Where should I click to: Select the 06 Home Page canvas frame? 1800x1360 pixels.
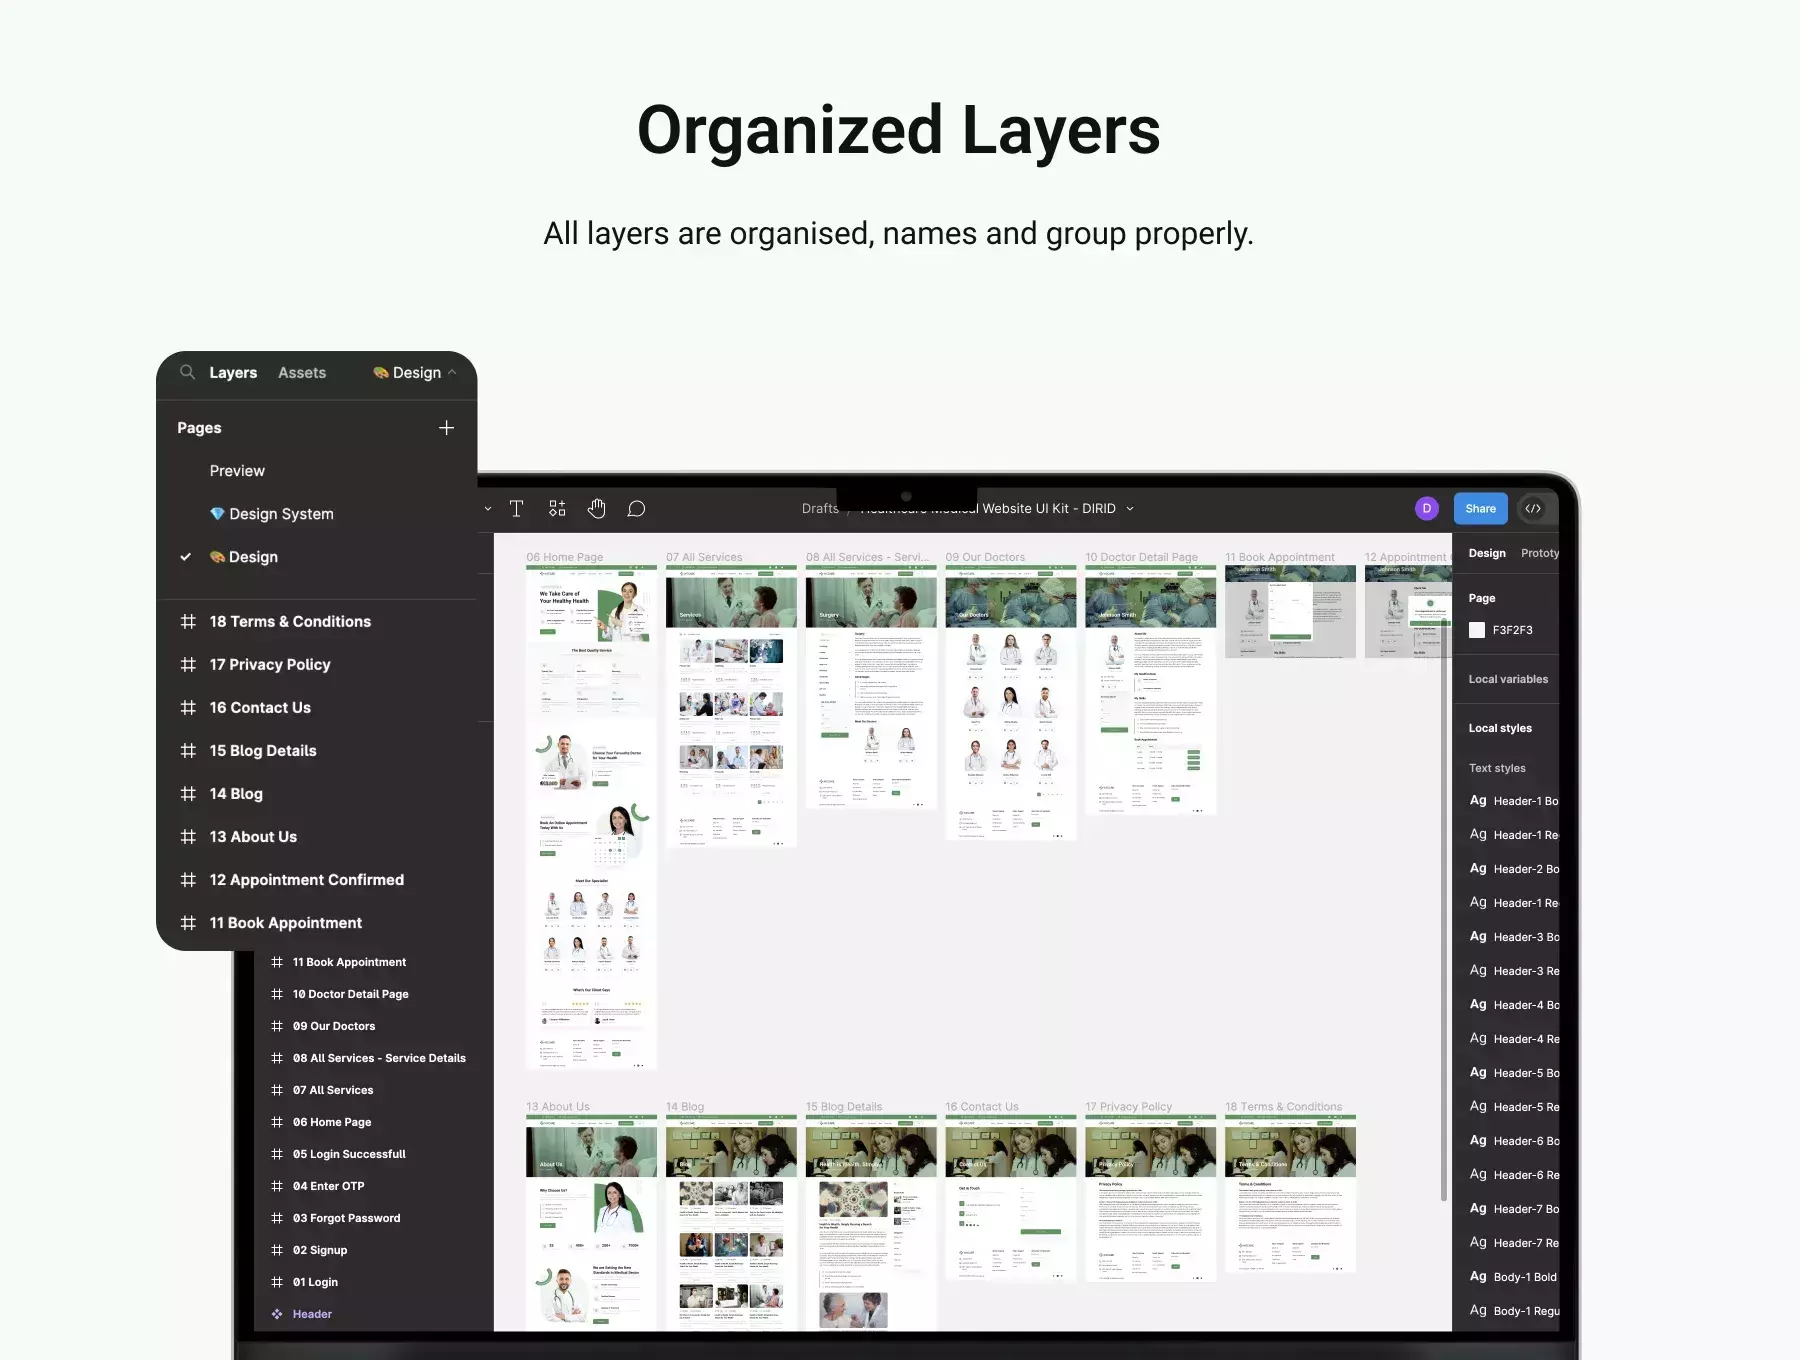(591, 818)
